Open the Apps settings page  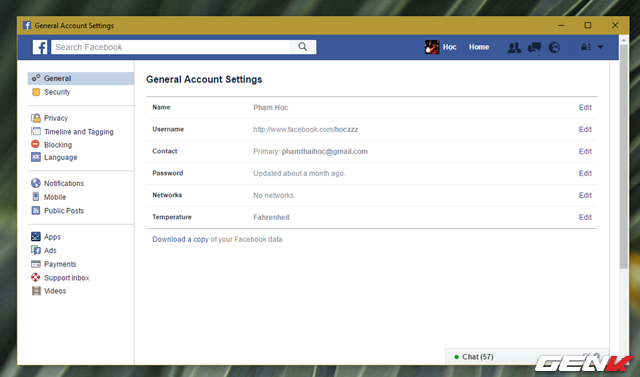coord(52,237)
